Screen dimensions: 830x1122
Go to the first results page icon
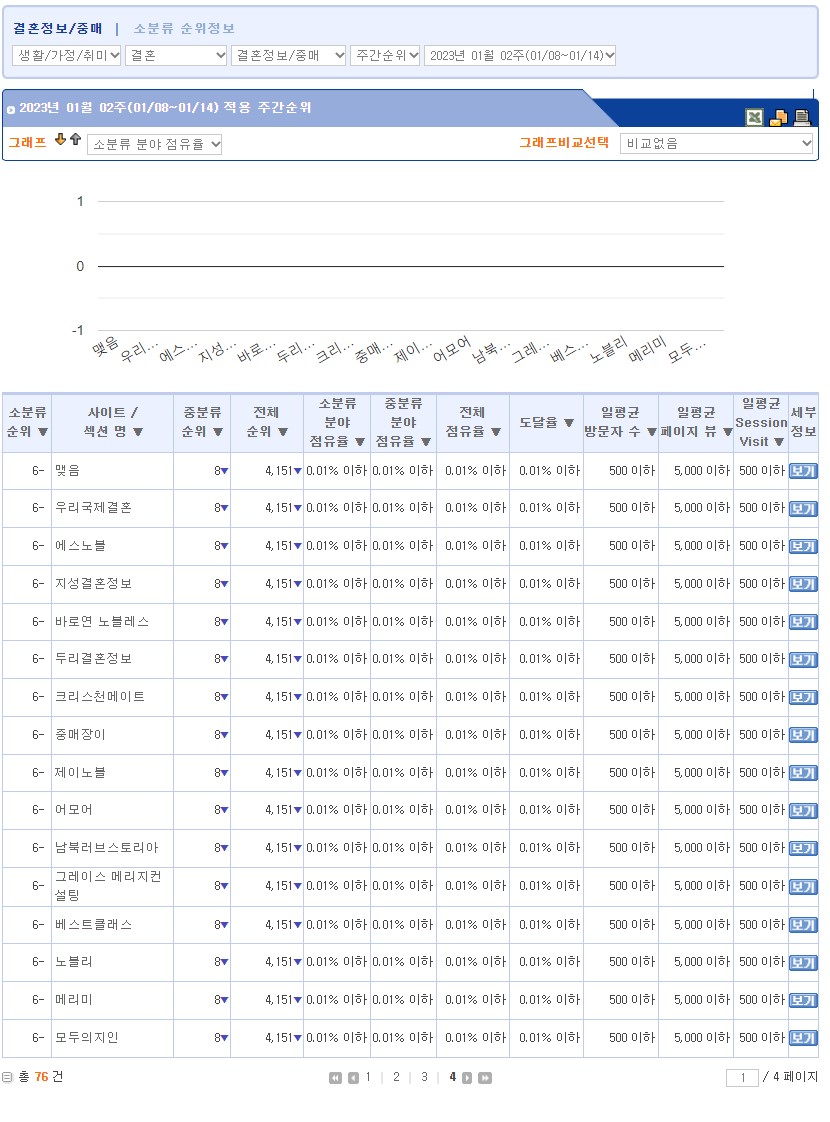click(335, 1078)
